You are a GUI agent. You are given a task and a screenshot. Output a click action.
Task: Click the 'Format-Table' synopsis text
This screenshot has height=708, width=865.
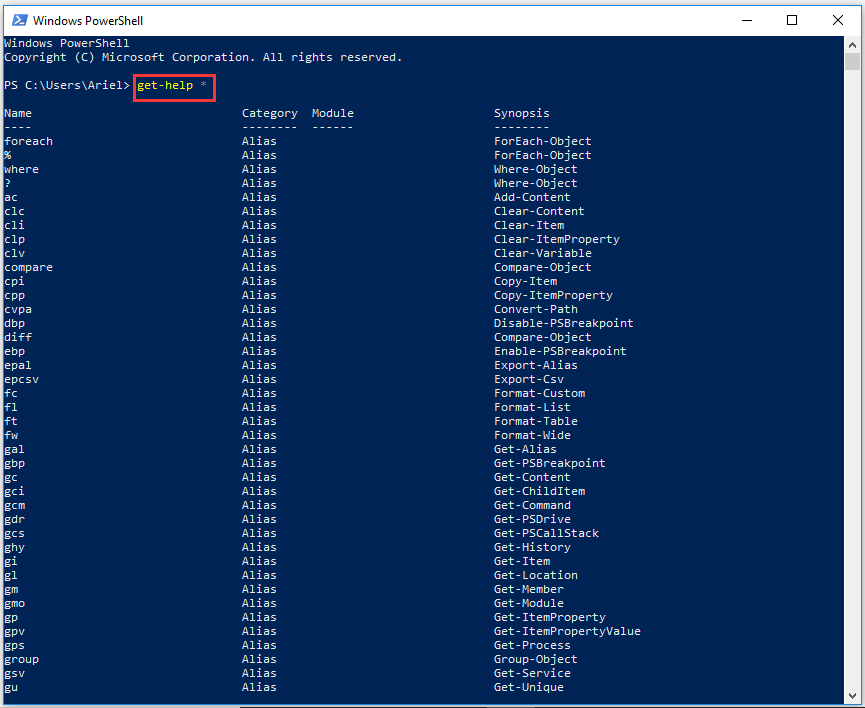(x=536, y=422)
